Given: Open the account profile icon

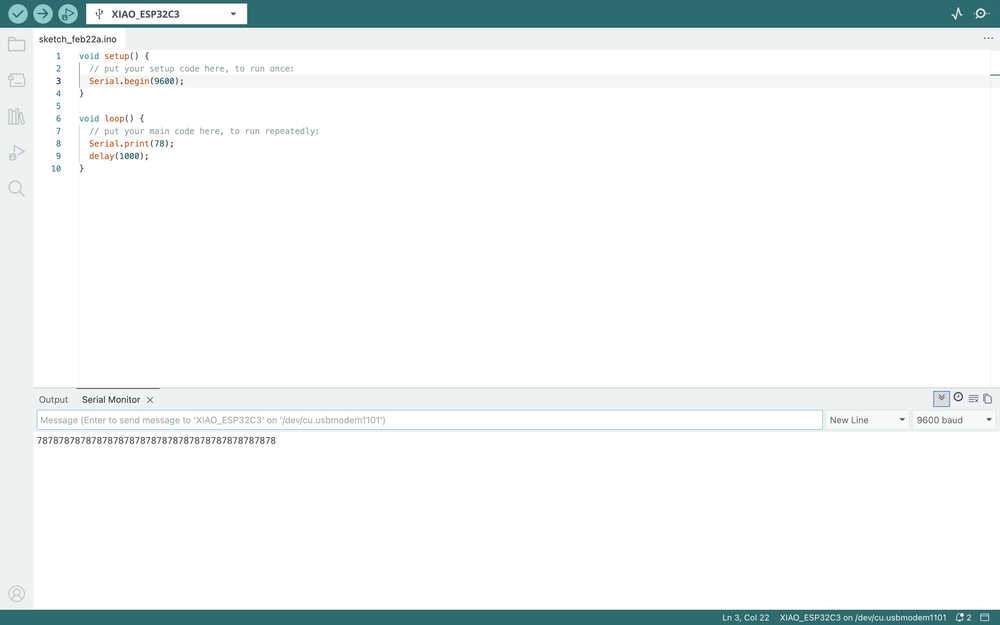Looking at the screenshot, I should tap(17, 594).
